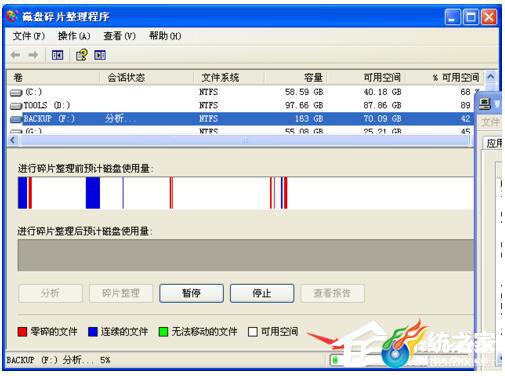The width and height of the screenshot is (505, 376).
Task: Select the TOOLS (D:) volume row
Action: [x=240, y=105]
